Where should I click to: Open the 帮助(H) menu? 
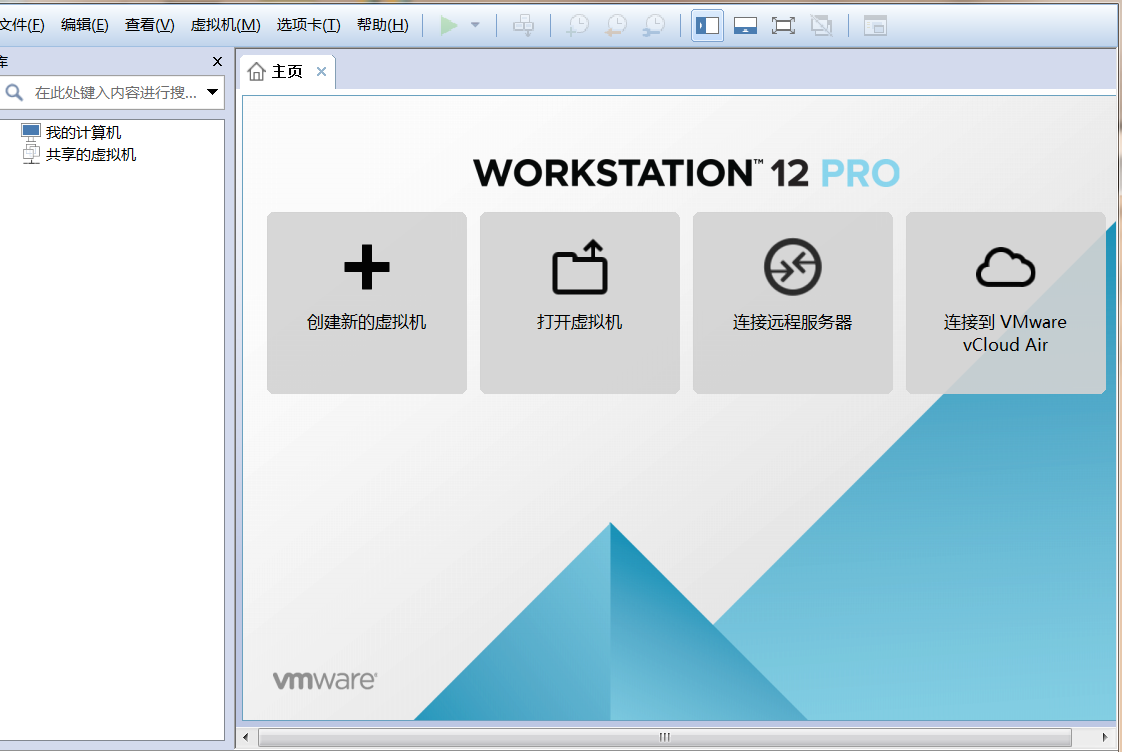383,25
